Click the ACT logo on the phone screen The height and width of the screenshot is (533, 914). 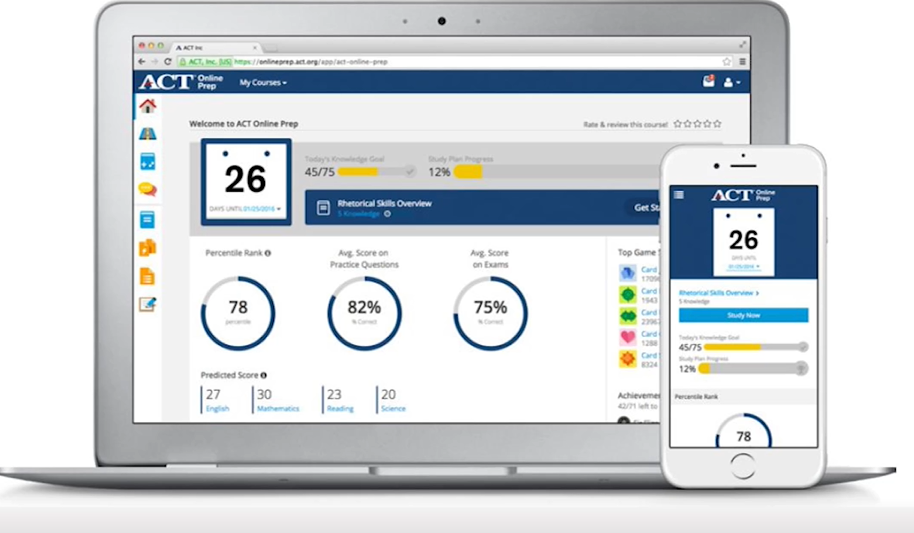[x=743, y=195]
